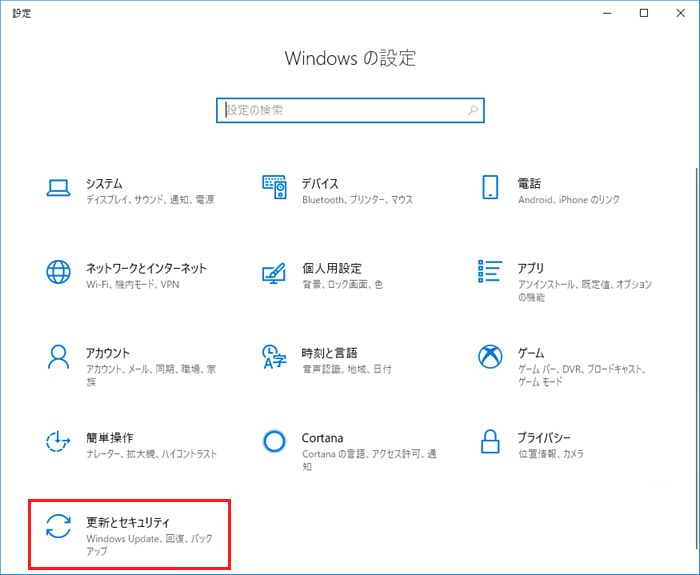Click the Wi-Fi, 機内モード, VPN description
This screenshot has width=700, height=575.
coord(133,284)
